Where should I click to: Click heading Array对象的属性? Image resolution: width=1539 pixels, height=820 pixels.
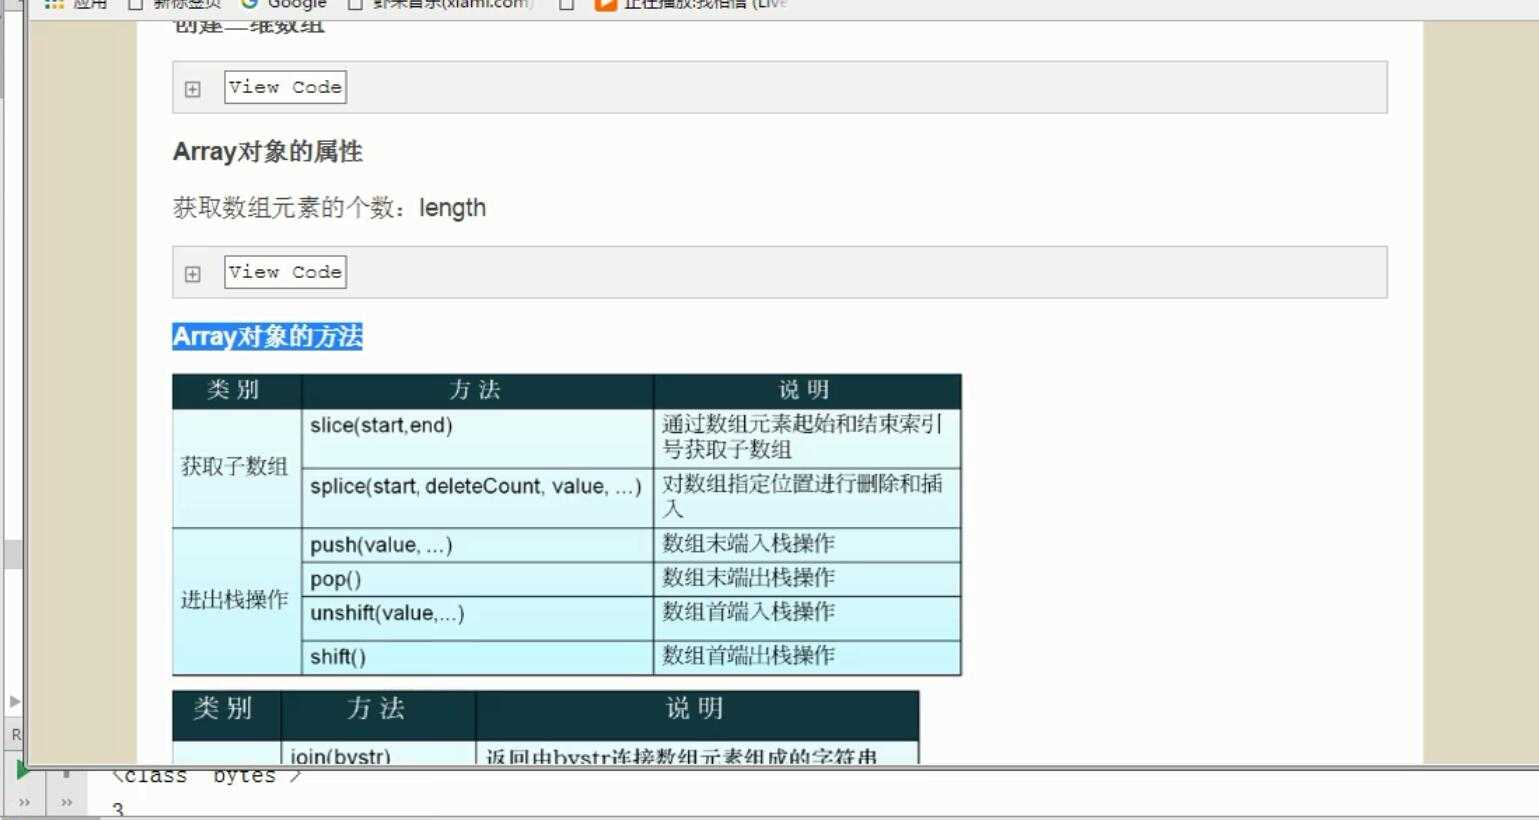pos(267,152)
